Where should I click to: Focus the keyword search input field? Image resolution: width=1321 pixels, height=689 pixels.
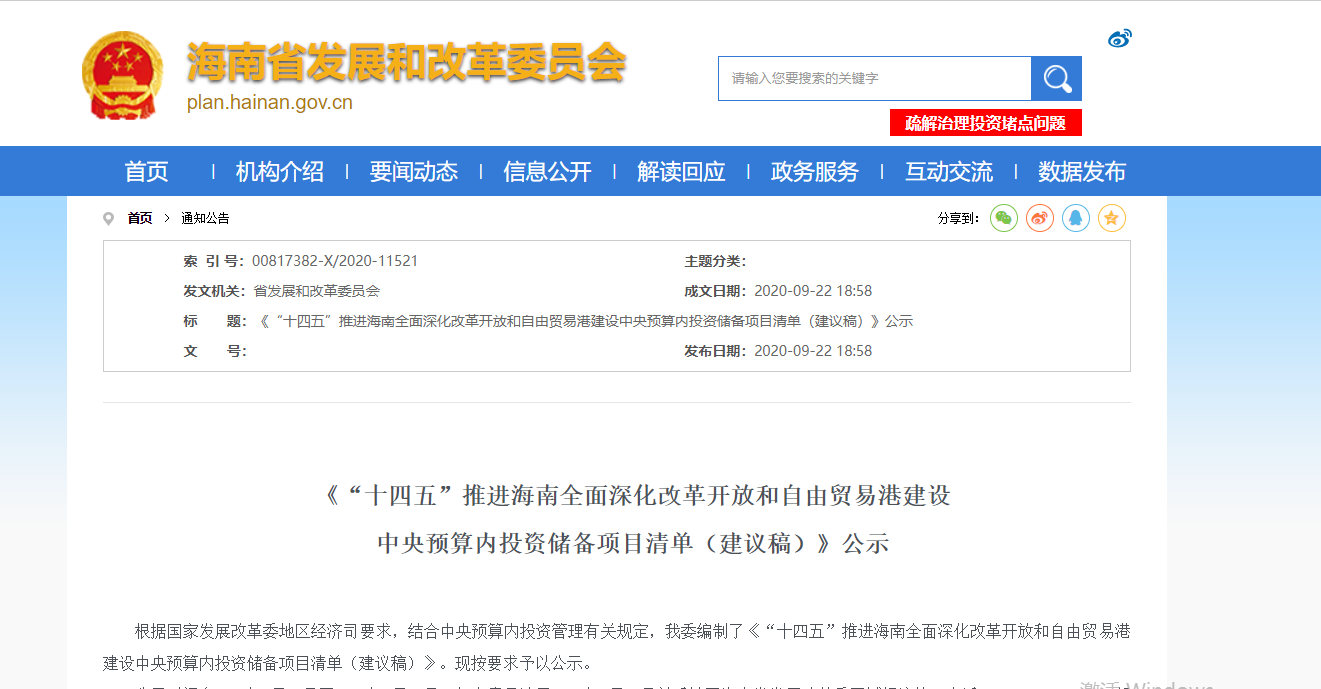point(874,78)
